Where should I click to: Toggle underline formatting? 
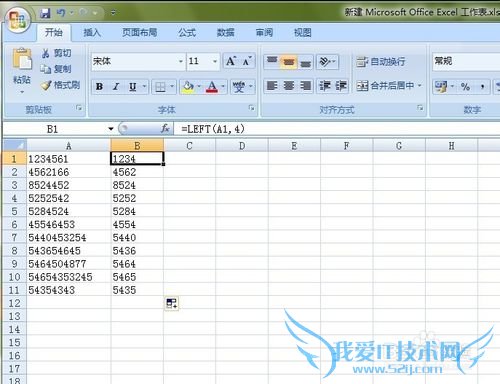133,87
